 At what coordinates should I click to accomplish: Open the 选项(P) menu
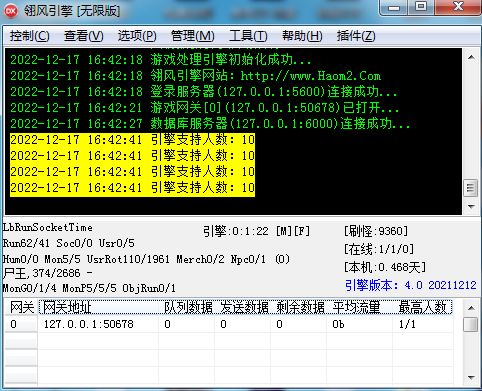pyautogui.click(x=137, y=36)
